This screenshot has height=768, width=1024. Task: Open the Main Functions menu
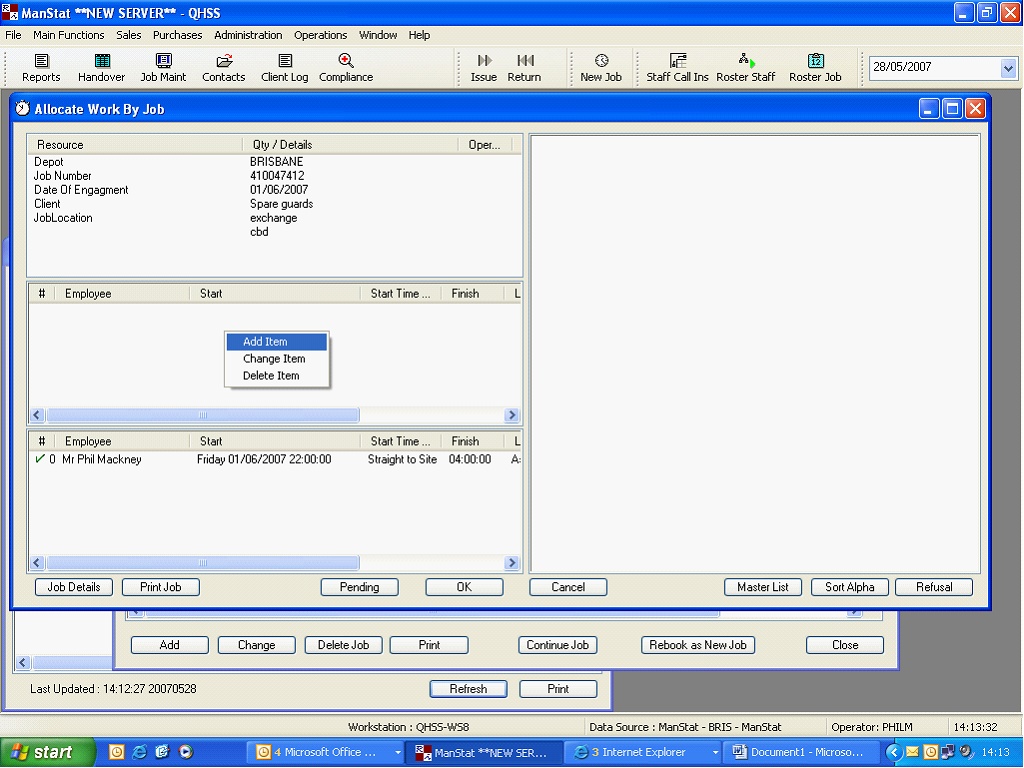69,35
